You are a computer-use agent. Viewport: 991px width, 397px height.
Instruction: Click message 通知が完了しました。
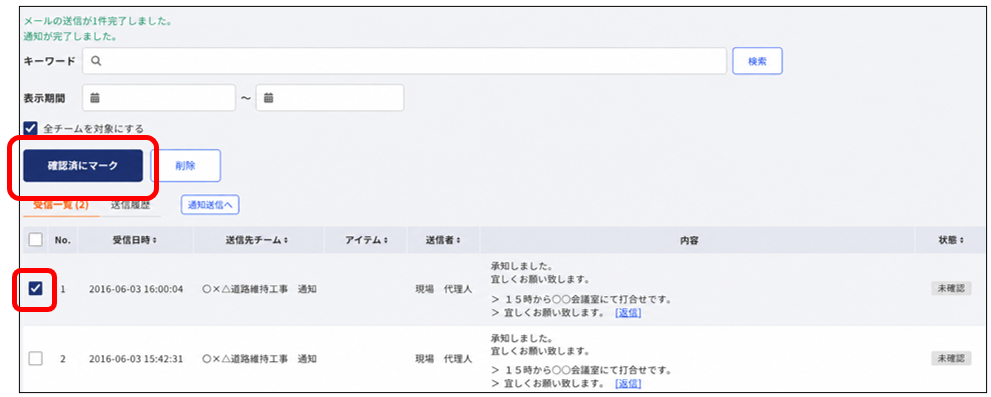coord(70,36)
